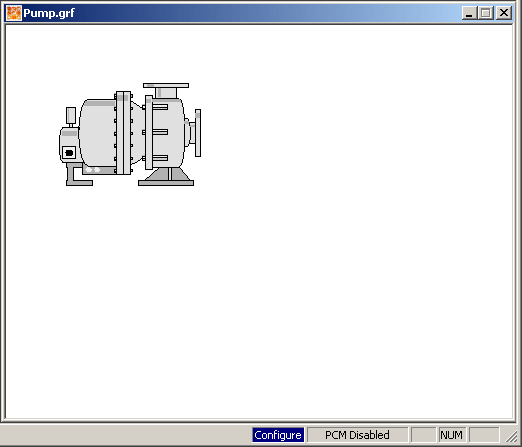522x447 pixels.
Task: Close the Pump.grf window
Action: tap(504, 13)
